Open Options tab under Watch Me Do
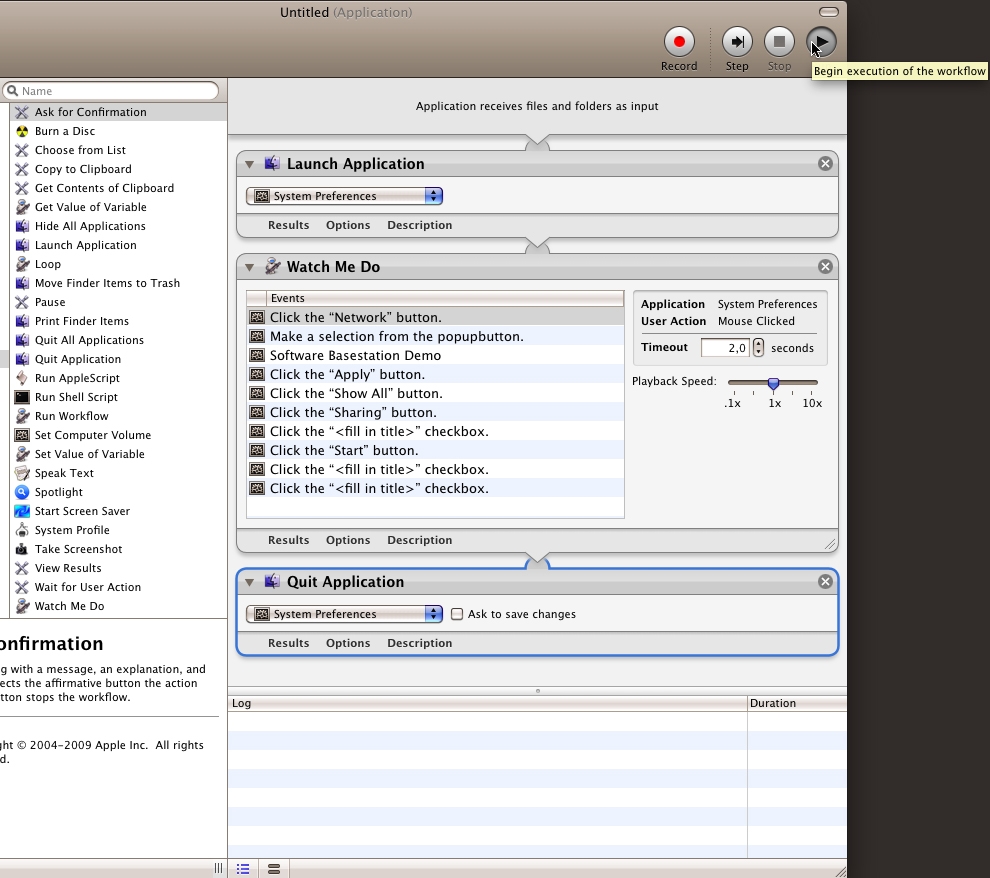Viewport: 990px width, 878px height. (348, 540)
